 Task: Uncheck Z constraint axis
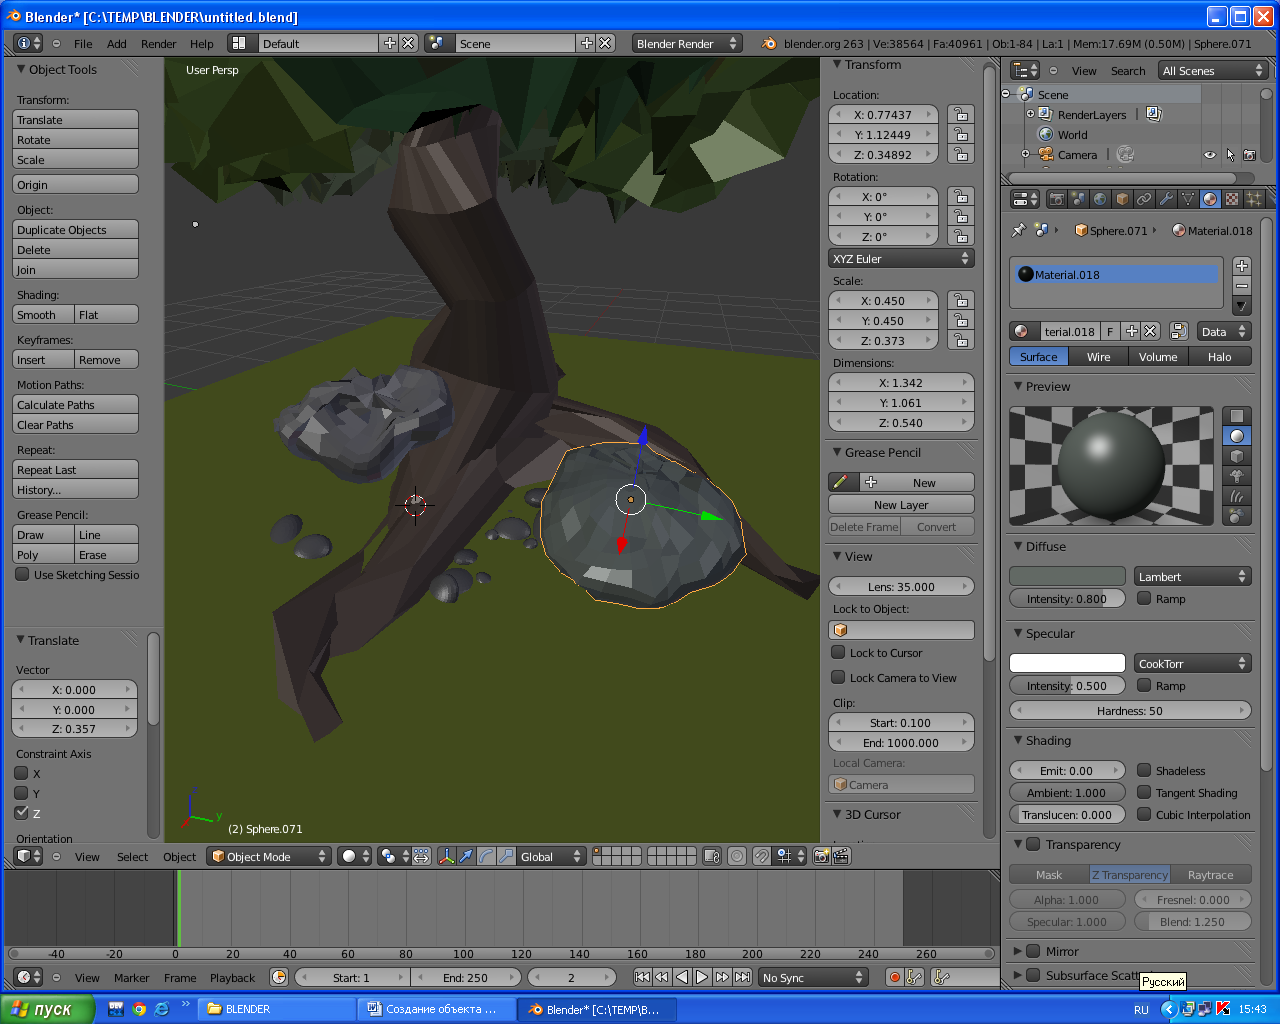click(21, 813)
